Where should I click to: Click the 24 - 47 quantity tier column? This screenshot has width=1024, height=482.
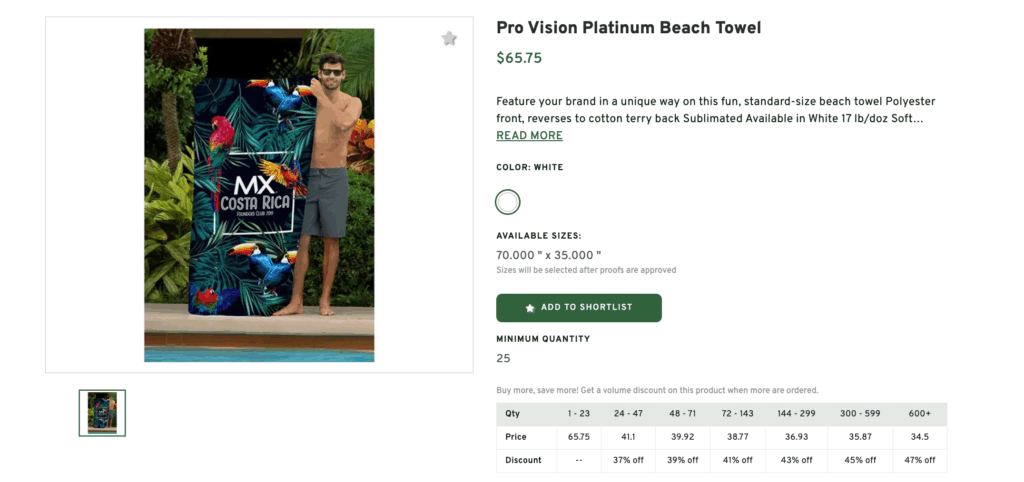[x=628, y=414]
